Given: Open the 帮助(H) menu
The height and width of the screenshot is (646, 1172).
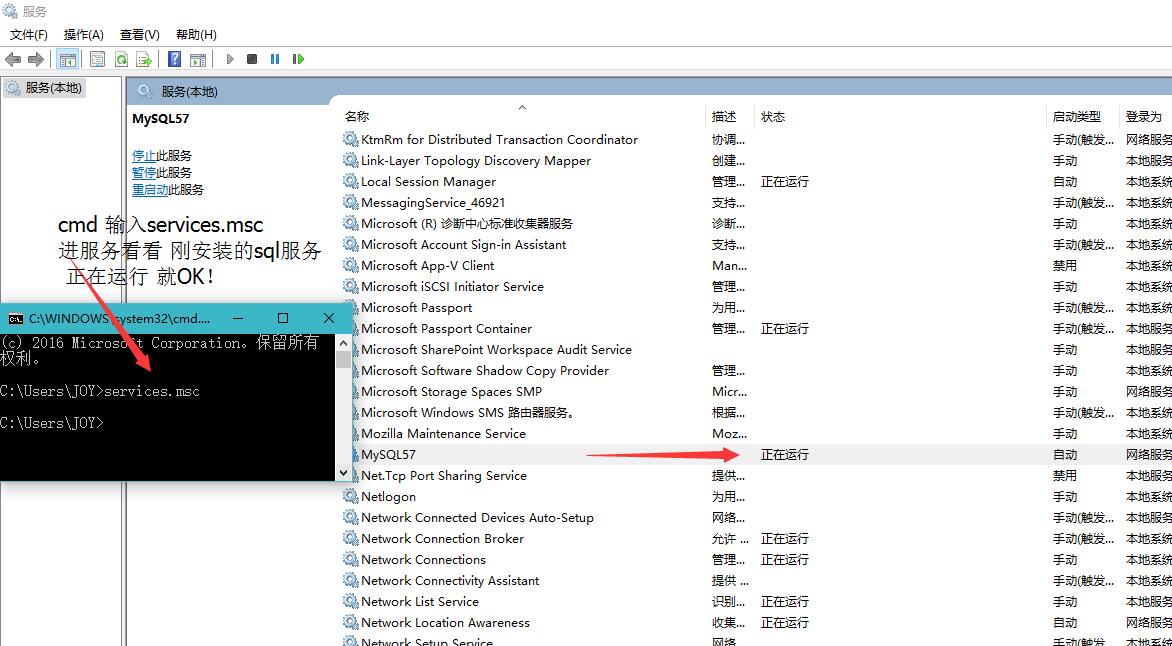Looking at the screenshot, I should pos(196,34).
